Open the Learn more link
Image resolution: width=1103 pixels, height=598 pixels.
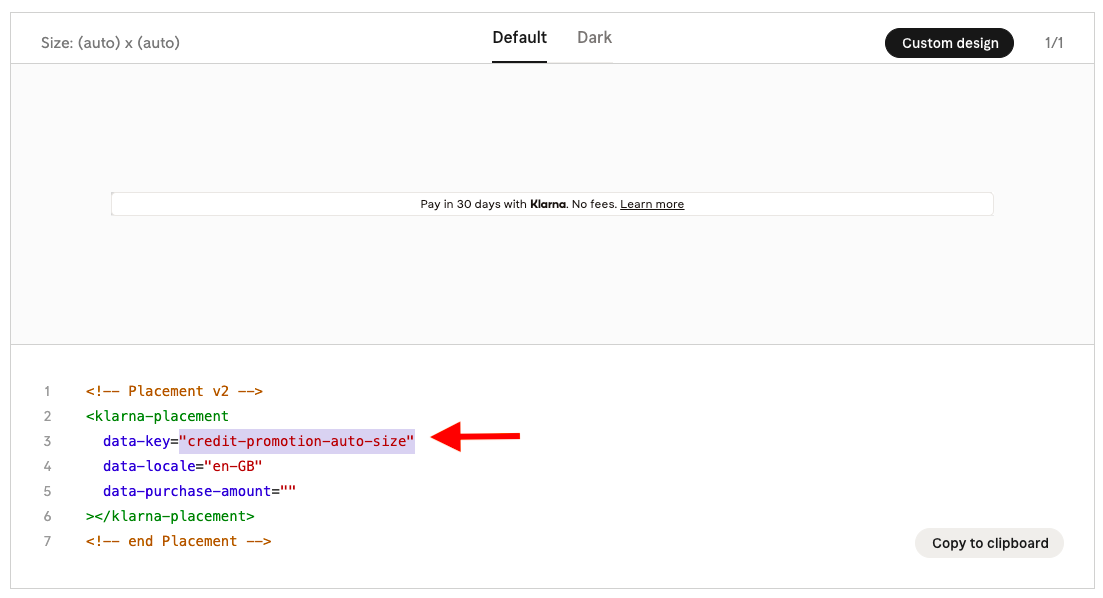click(652, 204)
